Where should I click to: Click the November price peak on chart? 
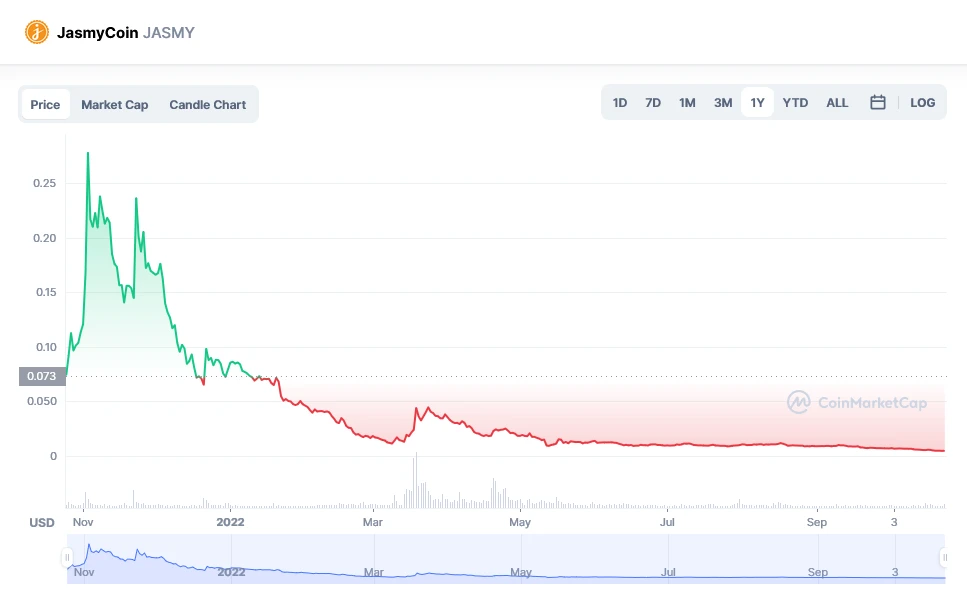[88, 153]
